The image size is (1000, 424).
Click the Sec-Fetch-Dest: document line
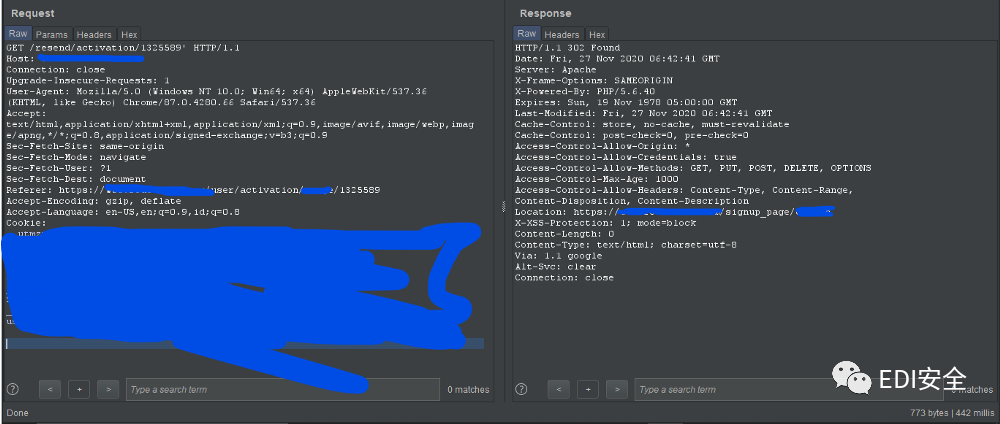pos(77,179)
